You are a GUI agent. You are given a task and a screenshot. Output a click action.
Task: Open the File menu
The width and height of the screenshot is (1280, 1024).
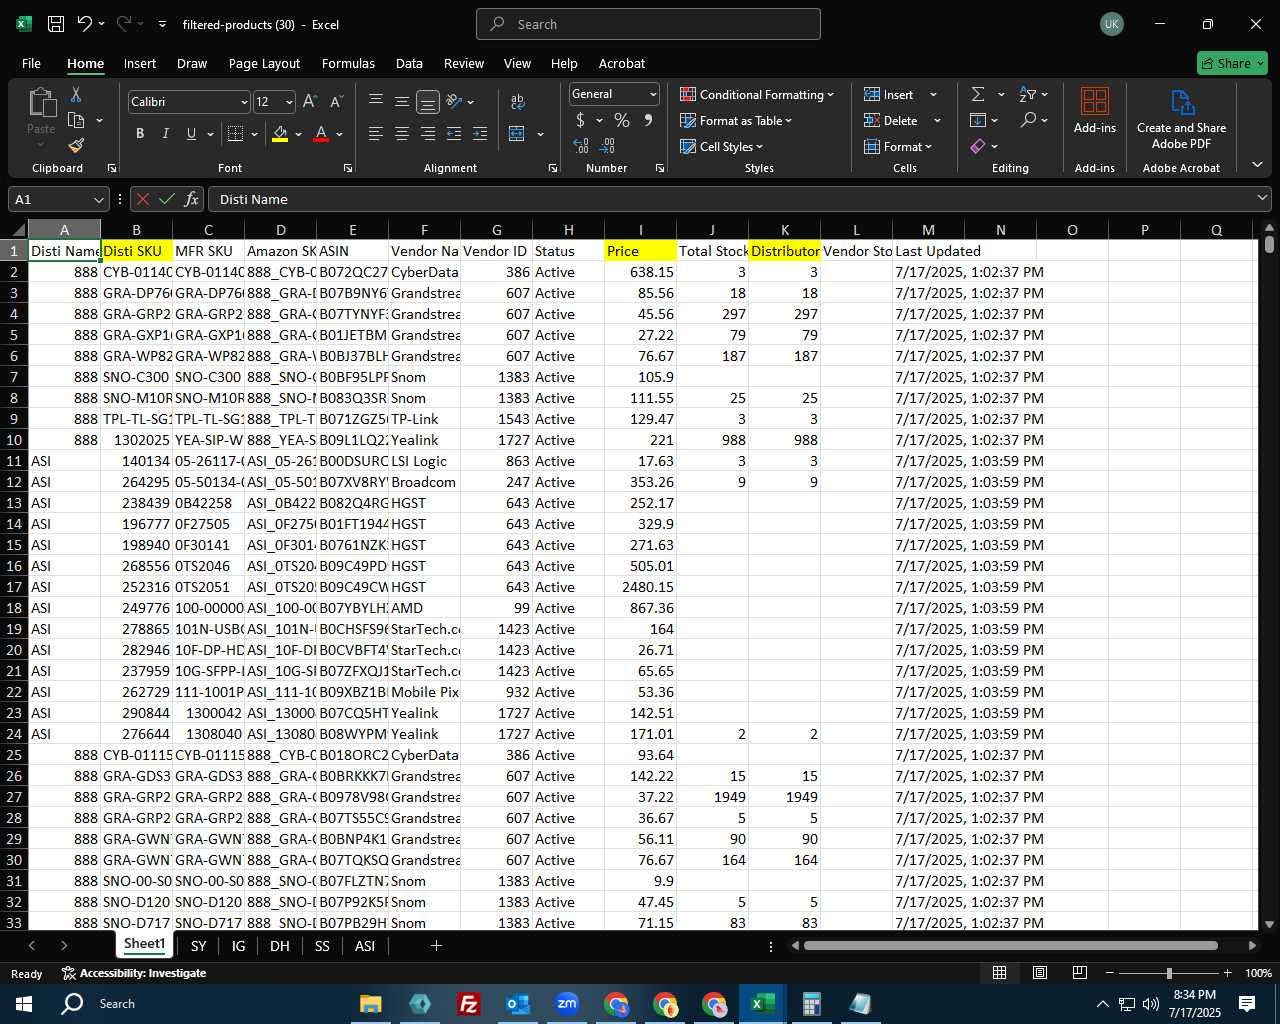point(31,63)
